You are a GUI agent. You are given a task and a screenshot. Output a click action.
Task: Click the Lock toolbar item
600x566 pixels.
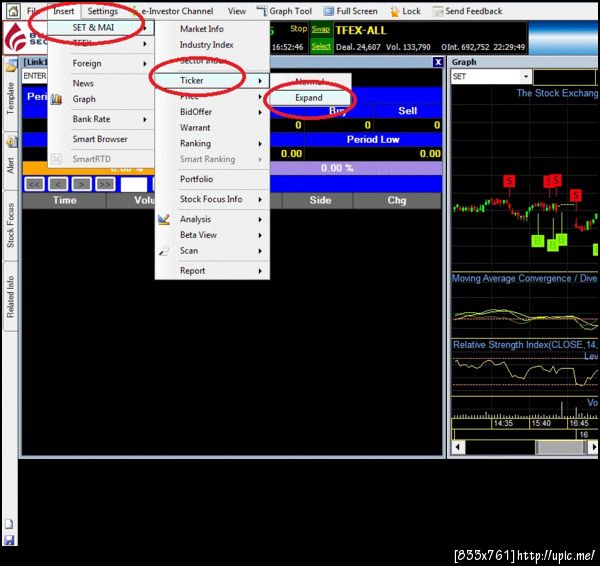406,11
